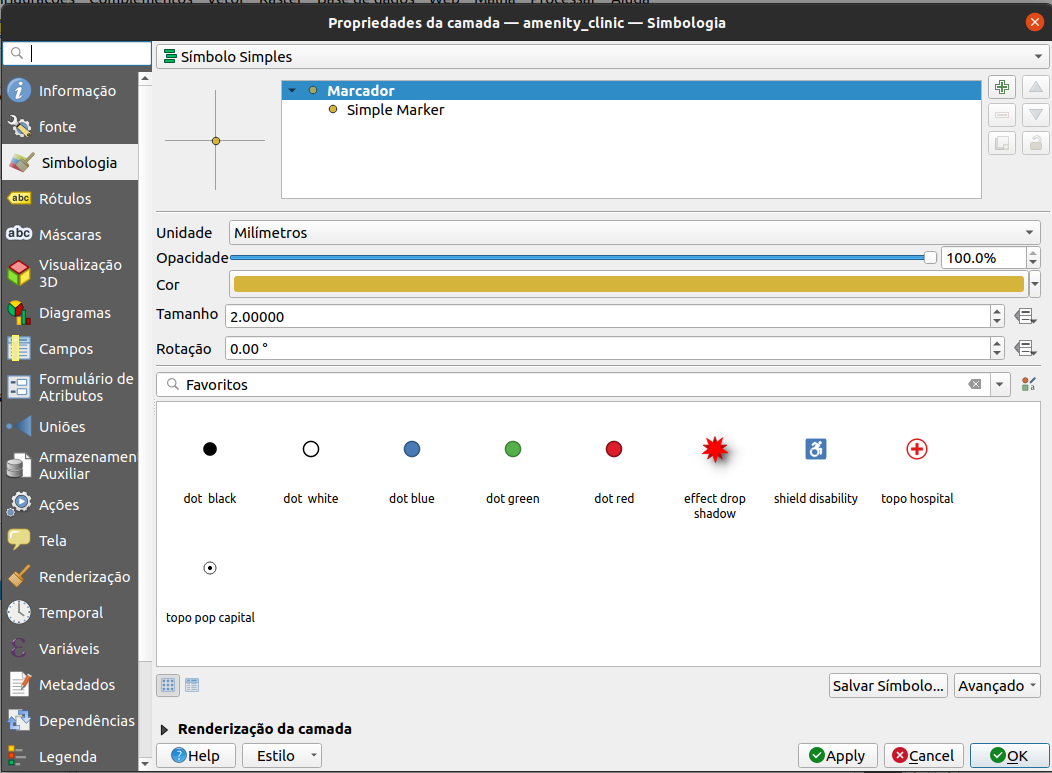Move symbol layer down
Image resolution: width=1052 pixels, height=773 pixels.
click(x=1035, y=115)
